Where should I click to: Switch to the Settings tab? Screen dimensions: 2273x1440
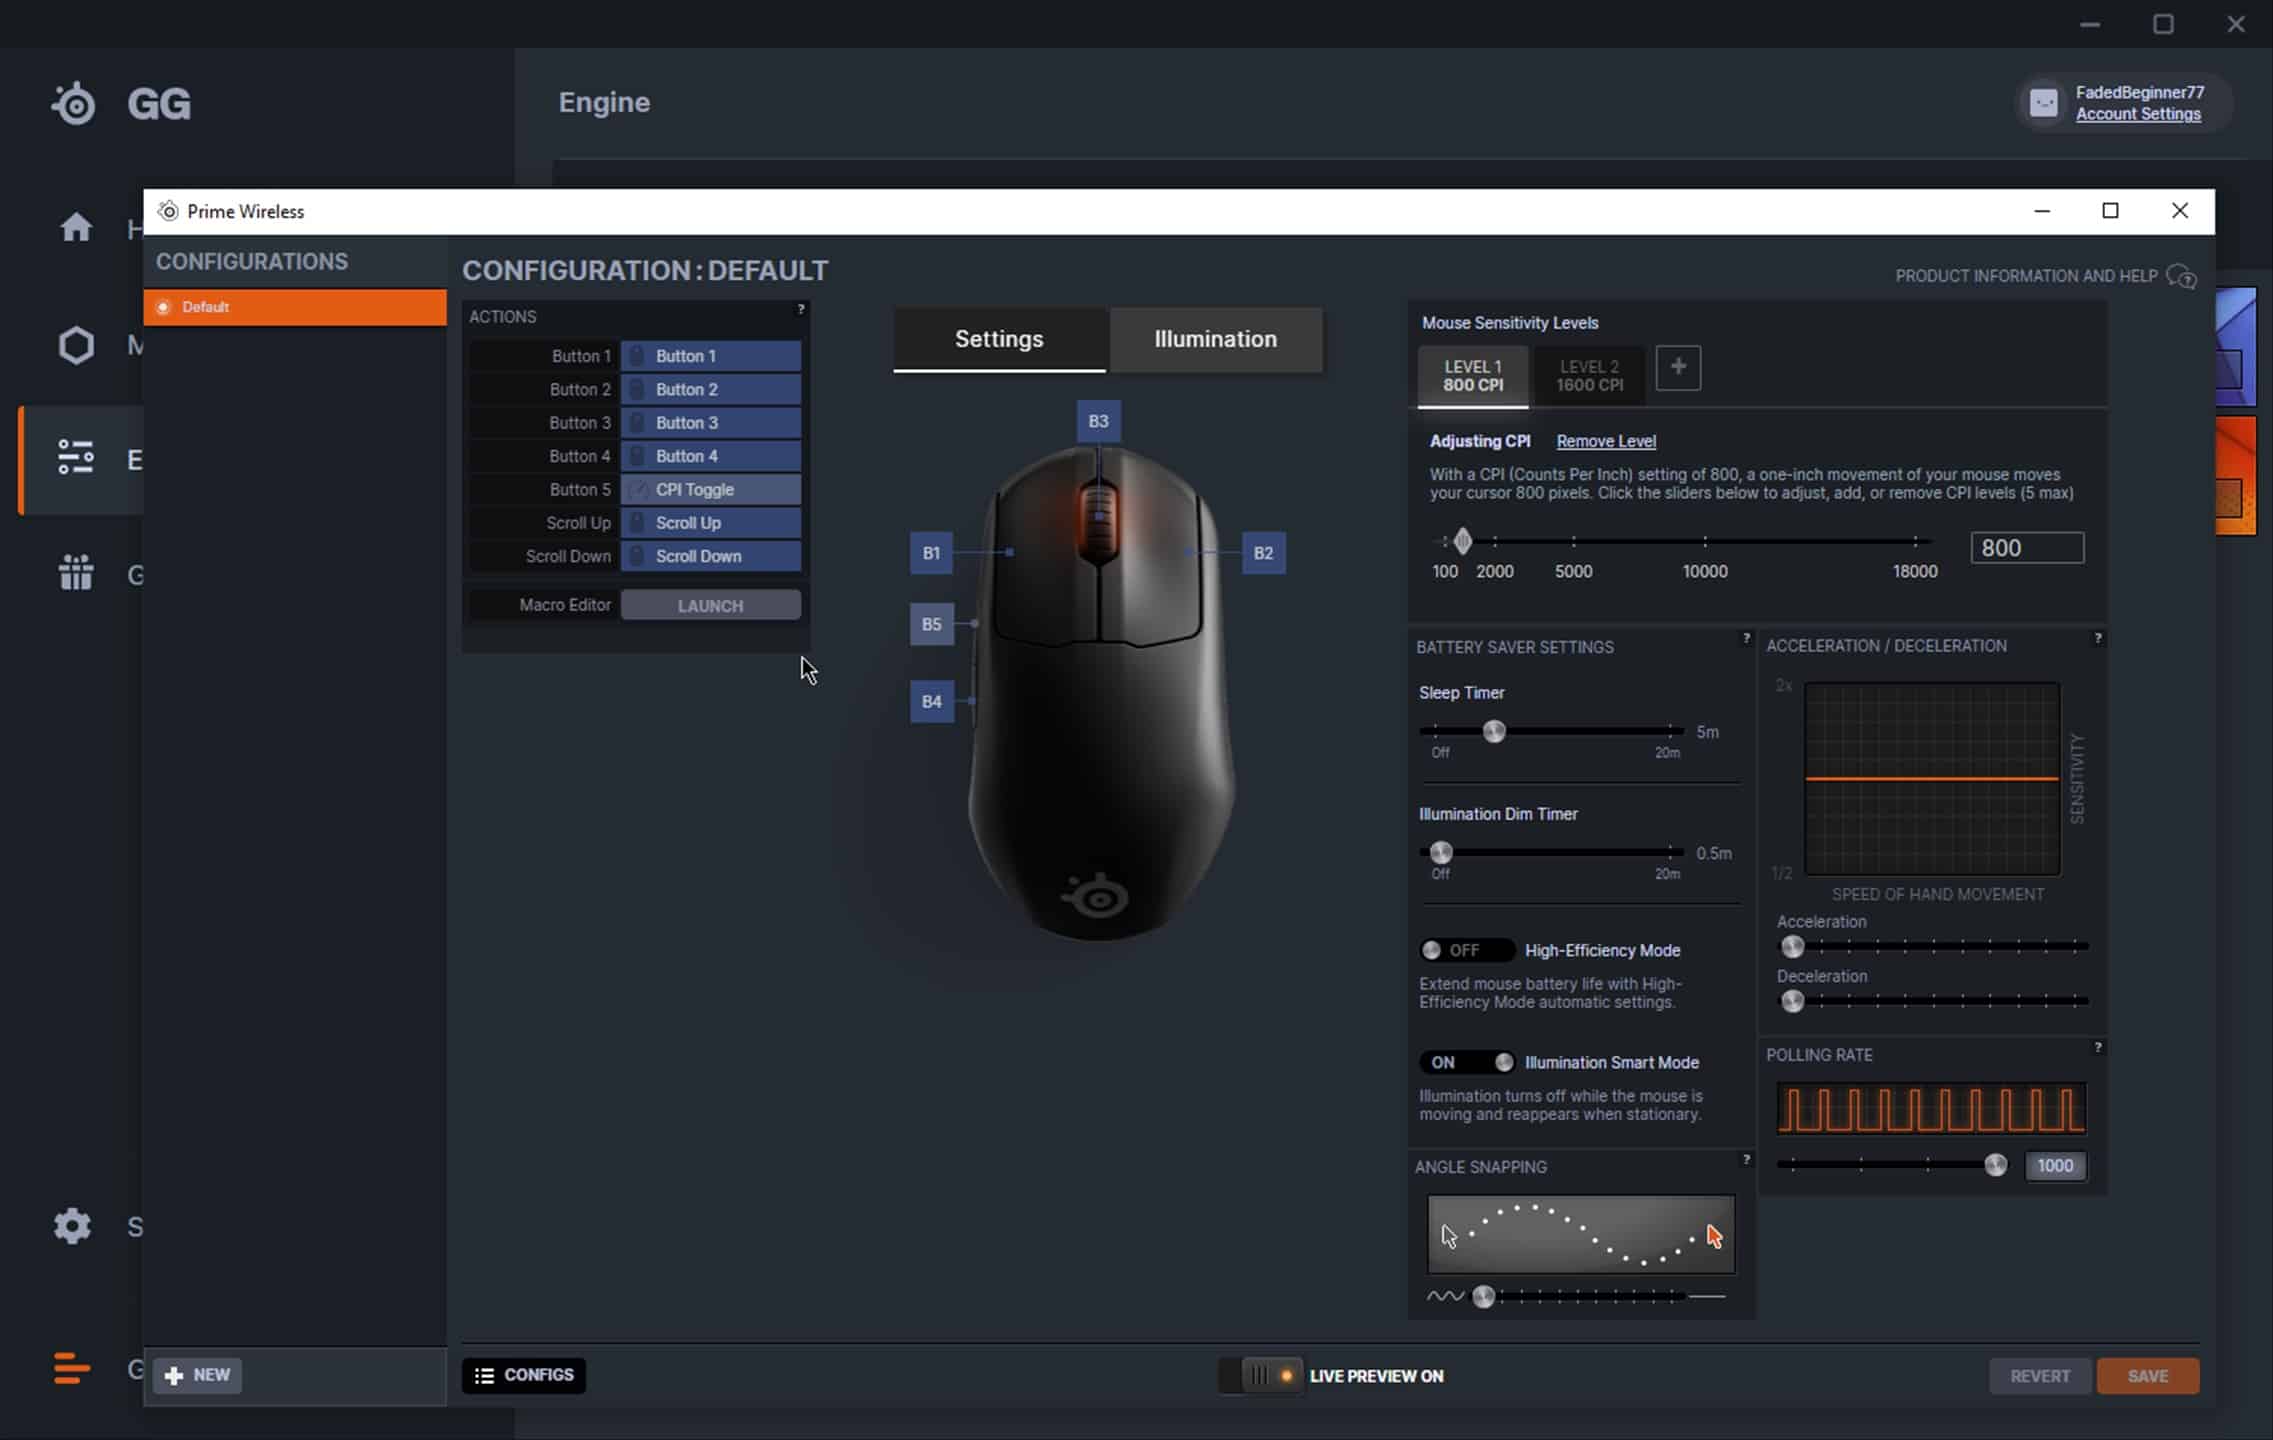tap(999, 339)
